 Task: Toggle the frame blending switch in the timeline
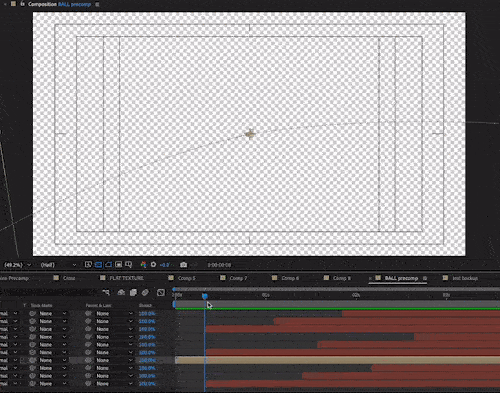click(x=133, y=293)
